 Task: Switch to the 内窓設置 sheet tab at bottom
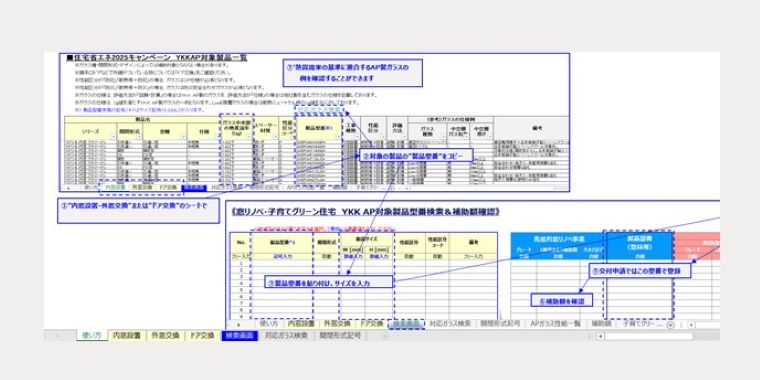pos(127,335)
